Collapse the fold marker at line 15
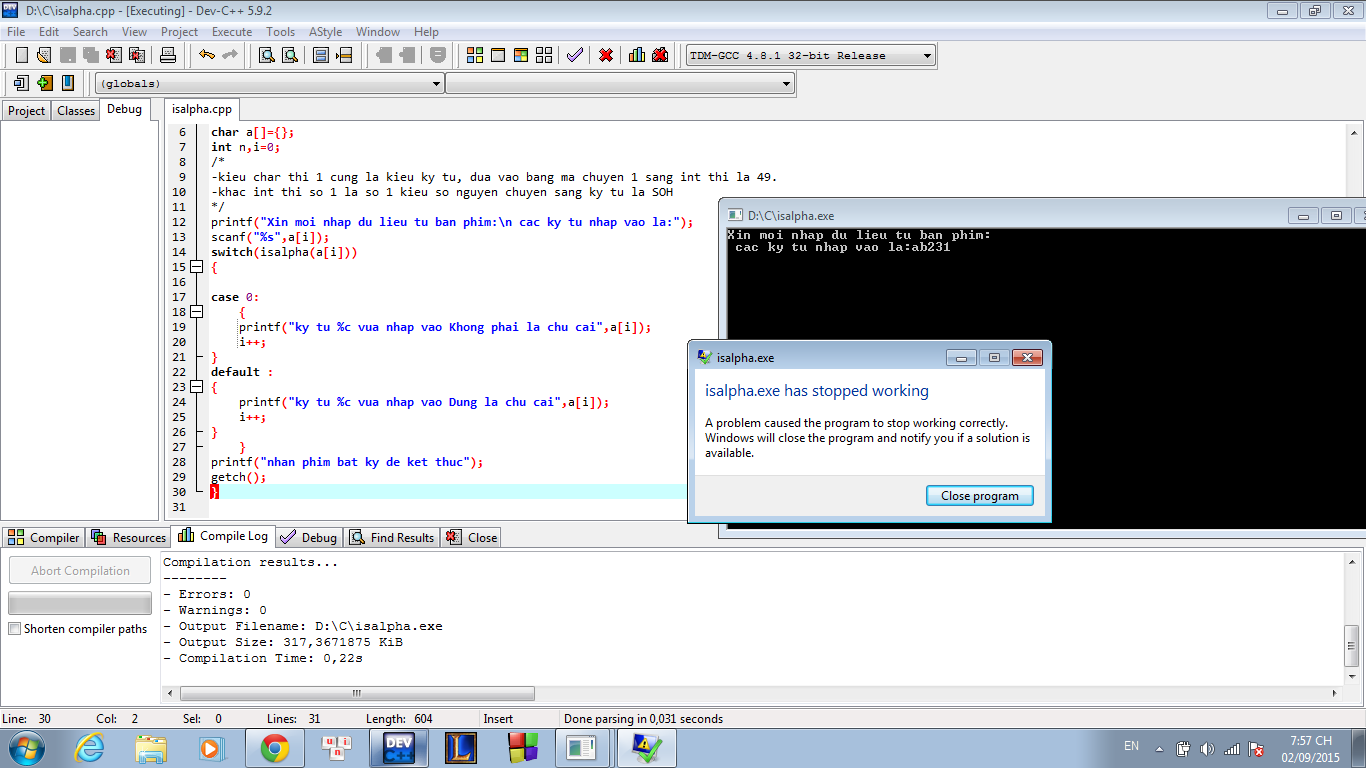 pos(197,267)
